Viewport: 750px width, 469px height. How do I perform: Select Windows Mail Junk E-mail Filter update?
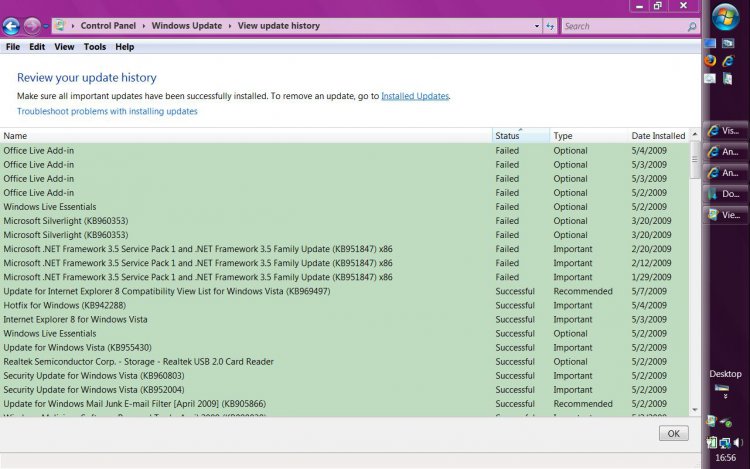click(x=344, y=404)
